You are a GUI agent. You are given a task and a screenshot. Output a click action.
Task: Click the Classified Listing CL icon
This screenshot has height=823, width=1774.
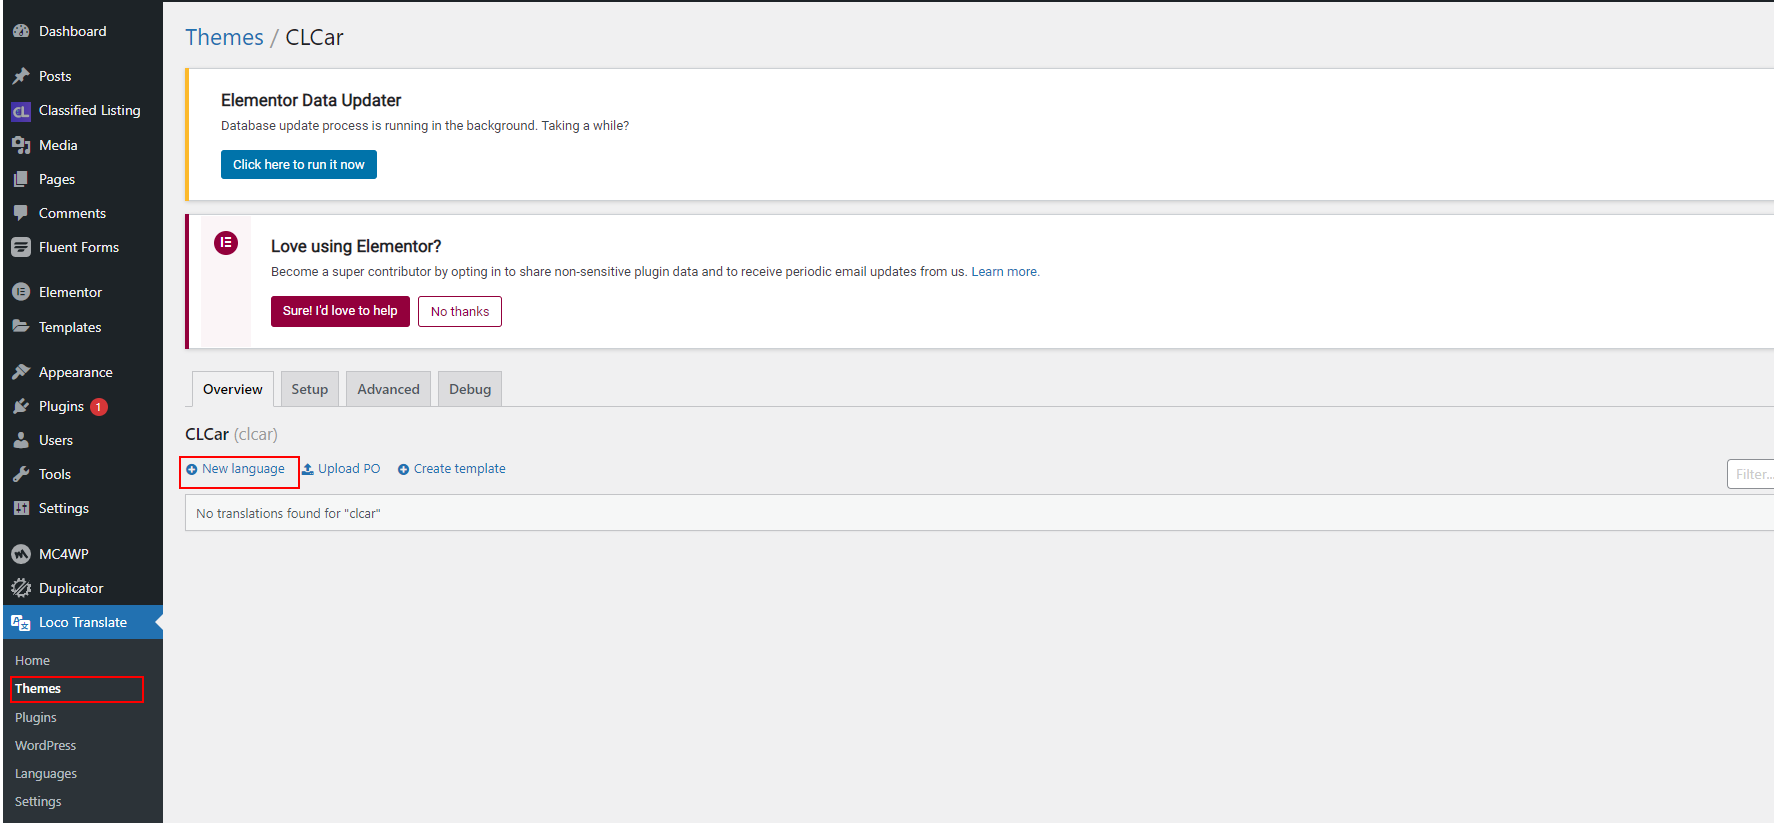click(x=21, y=111)
